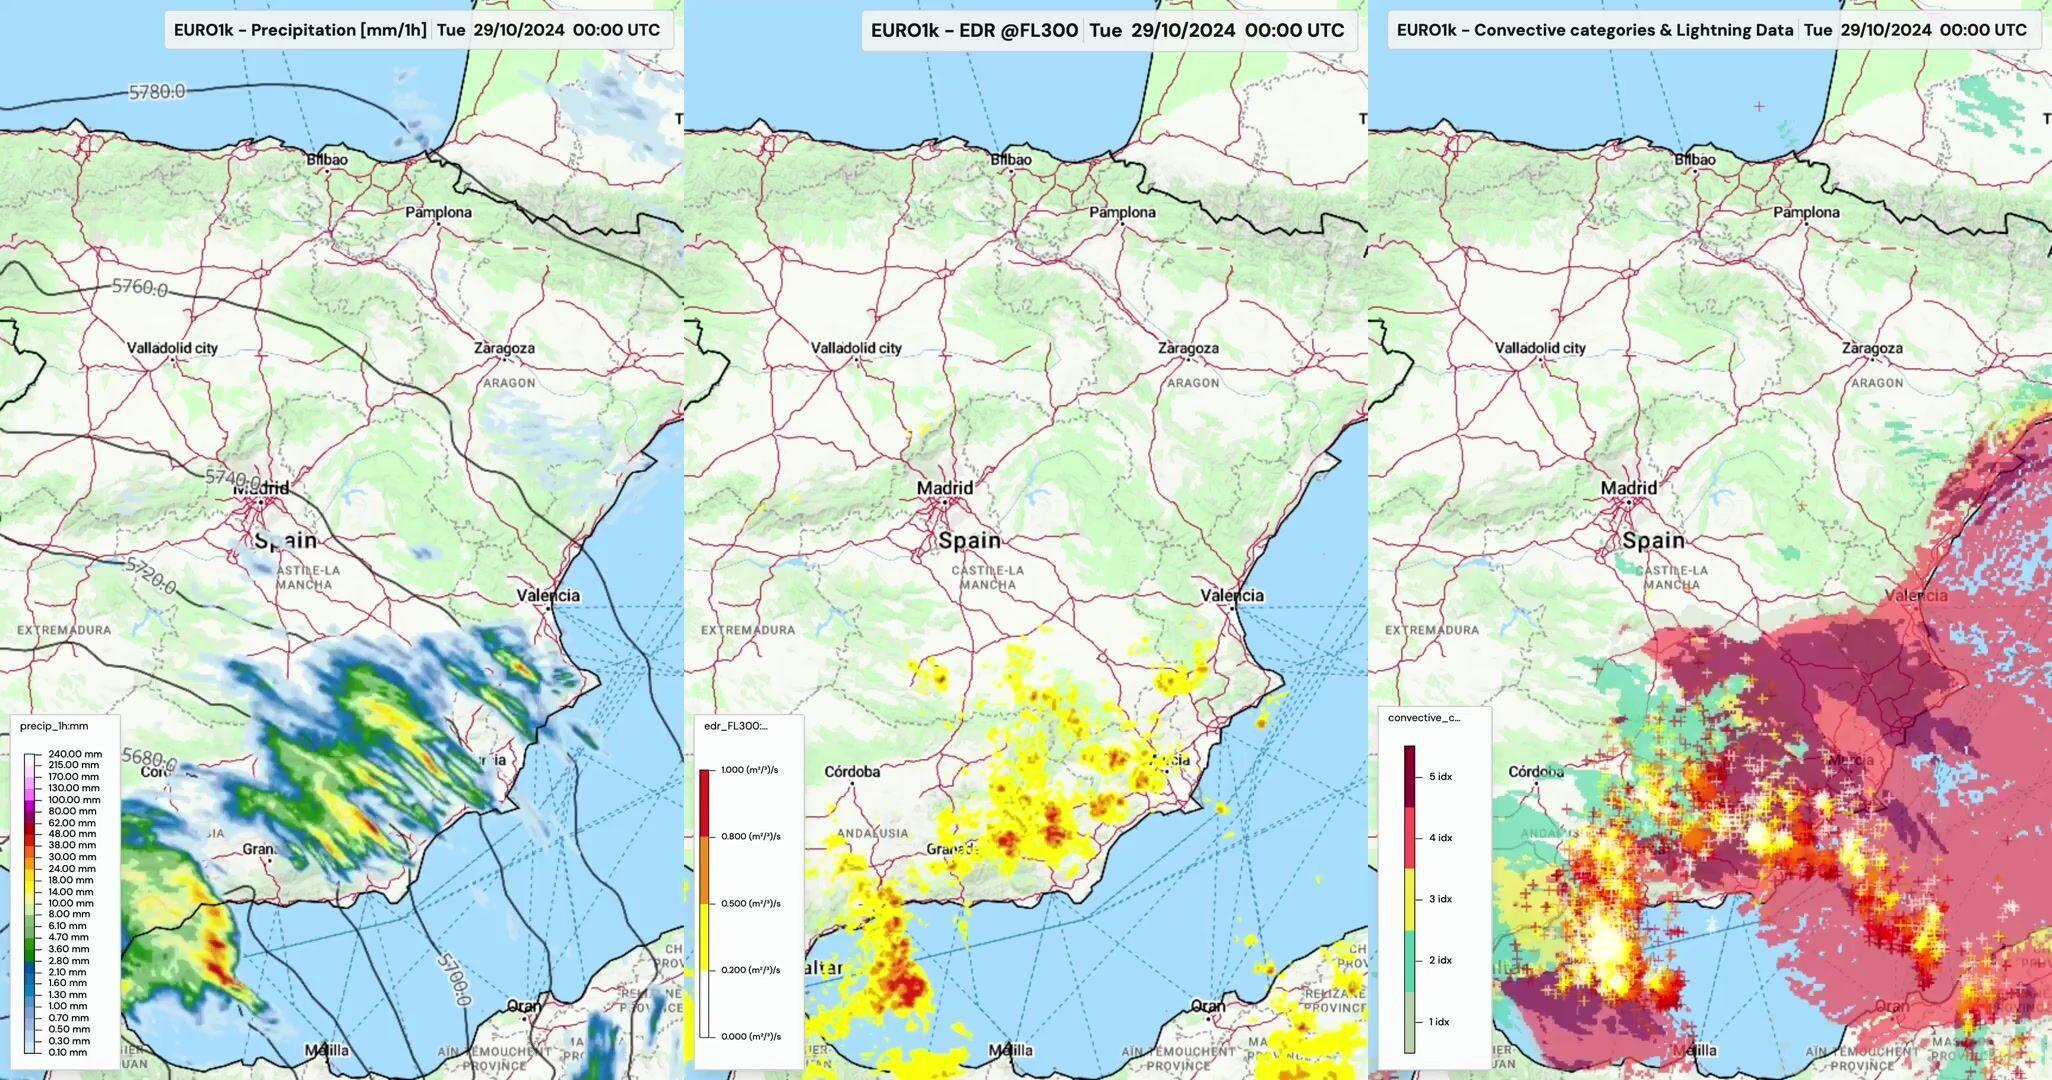Viewport: 2052px width, 1080px height.
Task: Click the 5700.0 contour label over sea
Action: click(x=454, y=979)
